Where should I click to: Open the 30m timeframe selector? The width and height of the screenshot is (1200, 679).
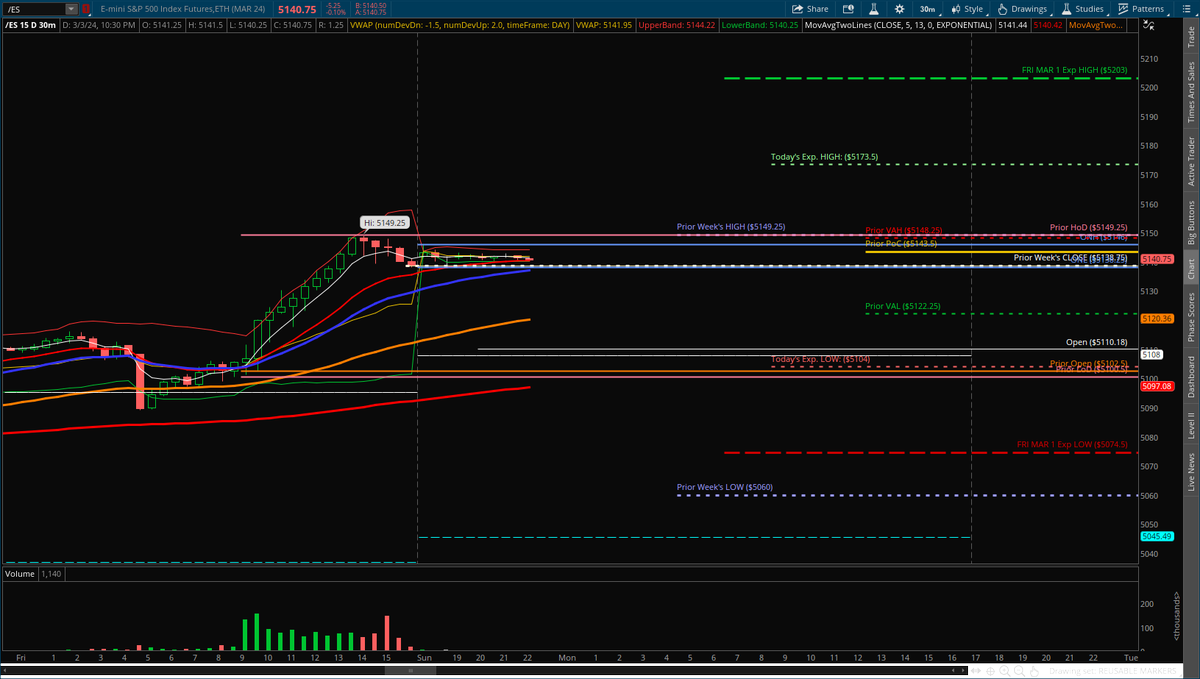point(928,9)
